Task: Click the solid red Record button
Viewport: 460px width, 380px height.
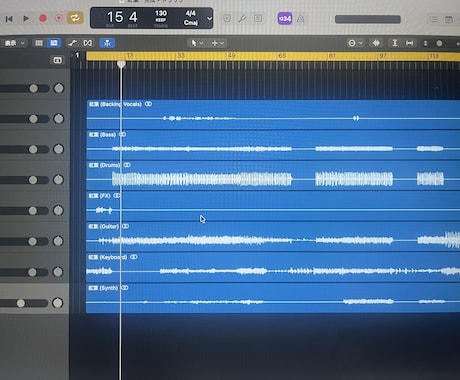Action: (x=43, y=18)
